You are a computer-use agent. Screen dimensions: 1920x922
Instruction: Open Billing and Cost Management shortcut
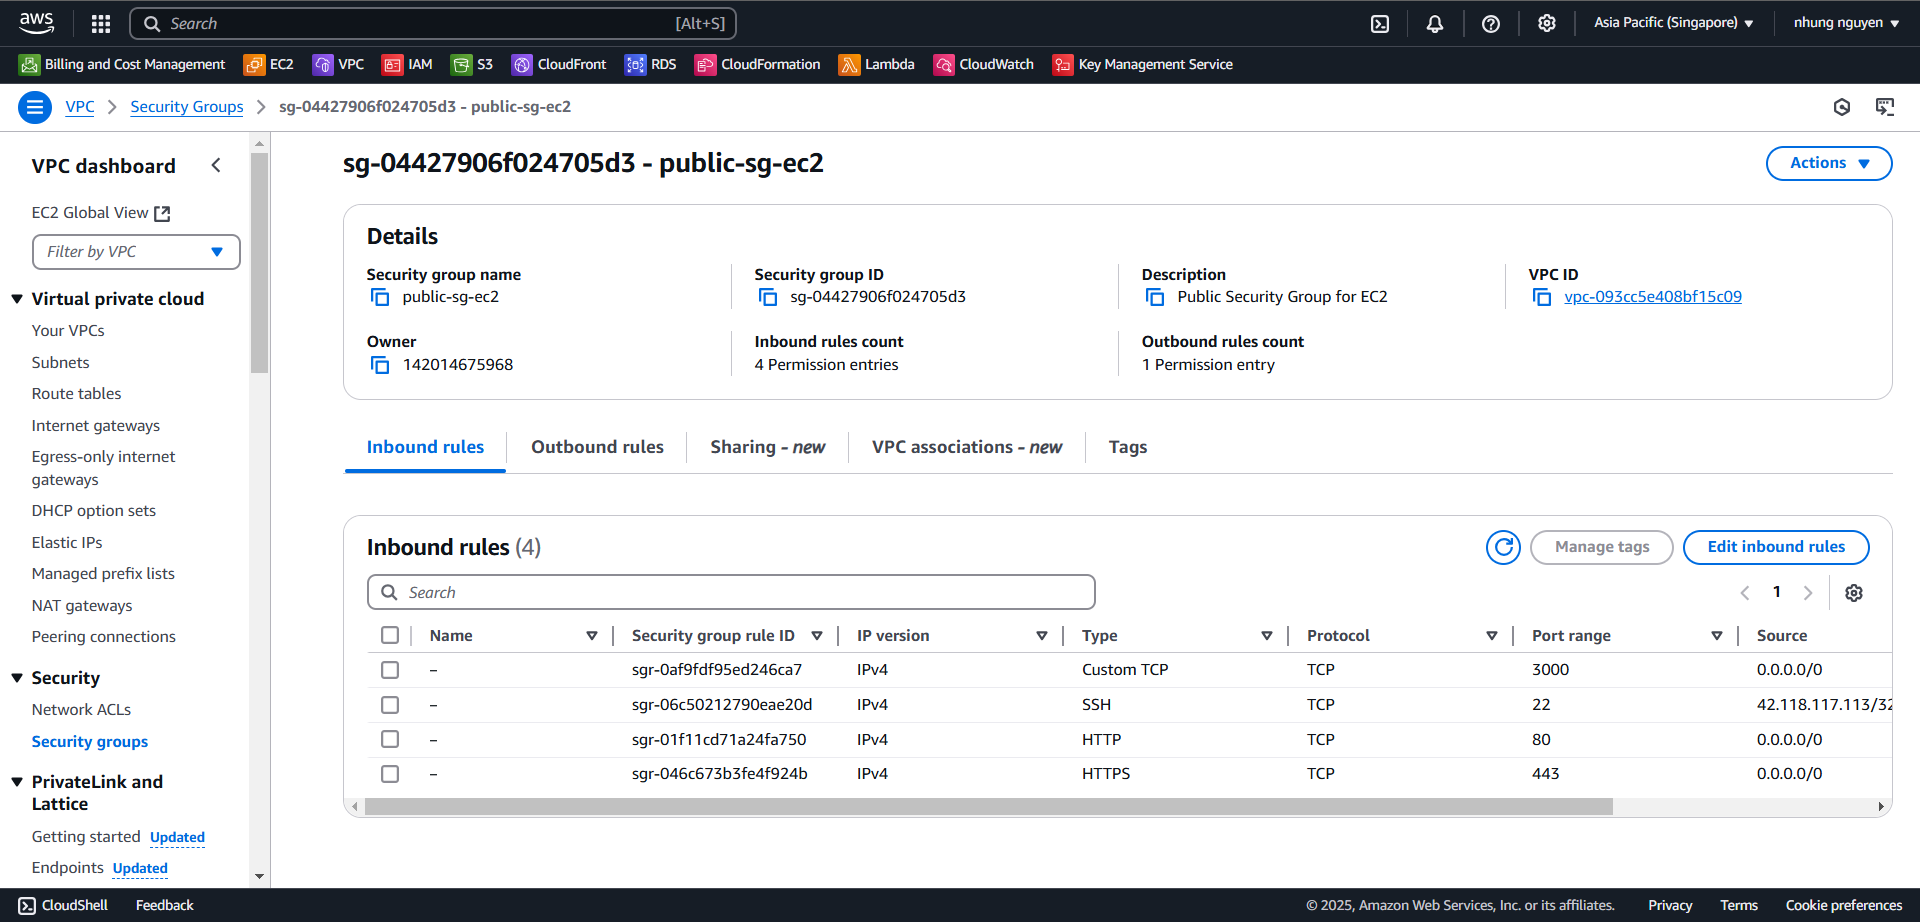coord(122,65)
